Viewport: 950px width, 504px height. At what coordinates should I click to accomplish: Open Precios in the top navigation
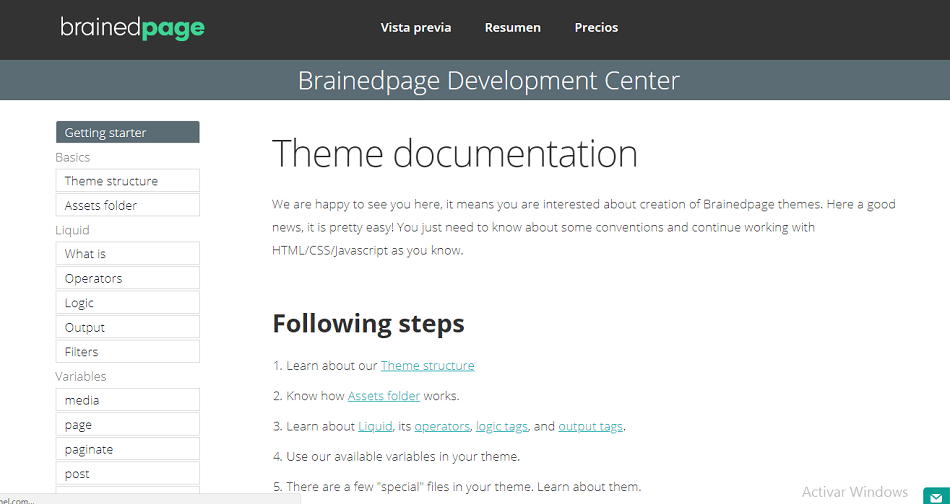pyautogui.click(x=596, y=28)
